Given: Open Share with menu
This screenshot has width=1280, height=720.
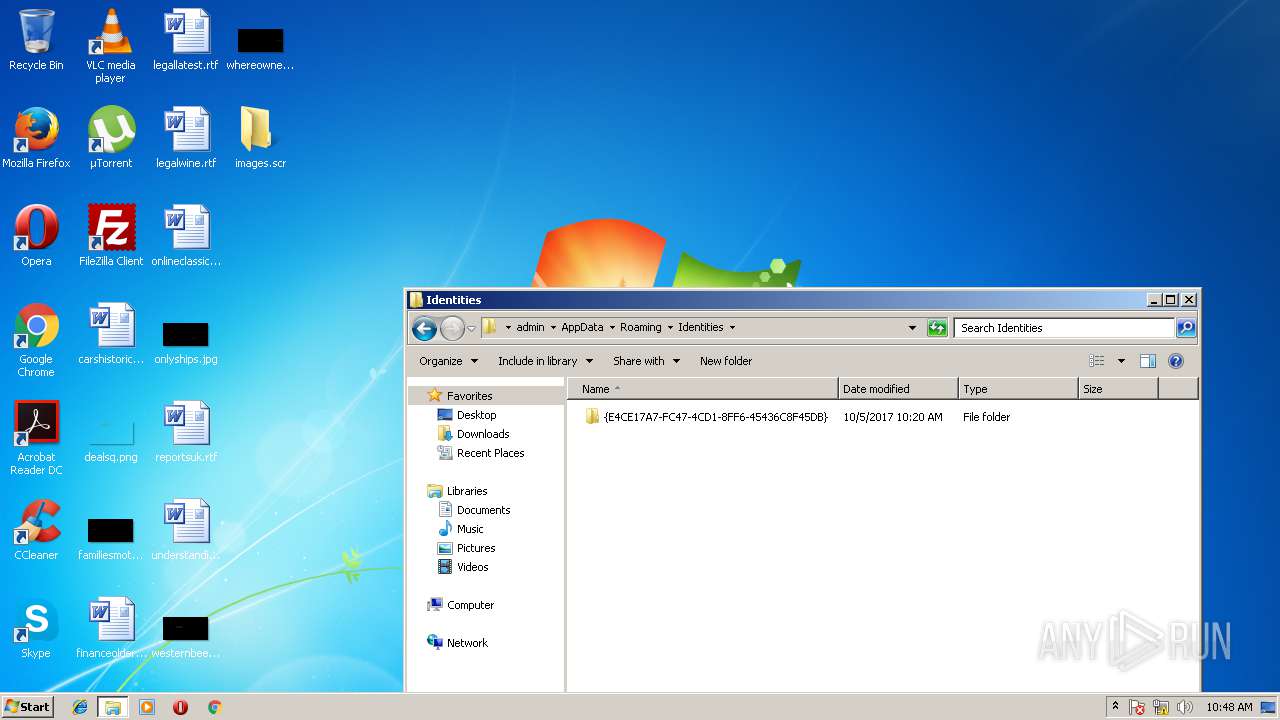Looking at the screenshot, I should [646, 361].
